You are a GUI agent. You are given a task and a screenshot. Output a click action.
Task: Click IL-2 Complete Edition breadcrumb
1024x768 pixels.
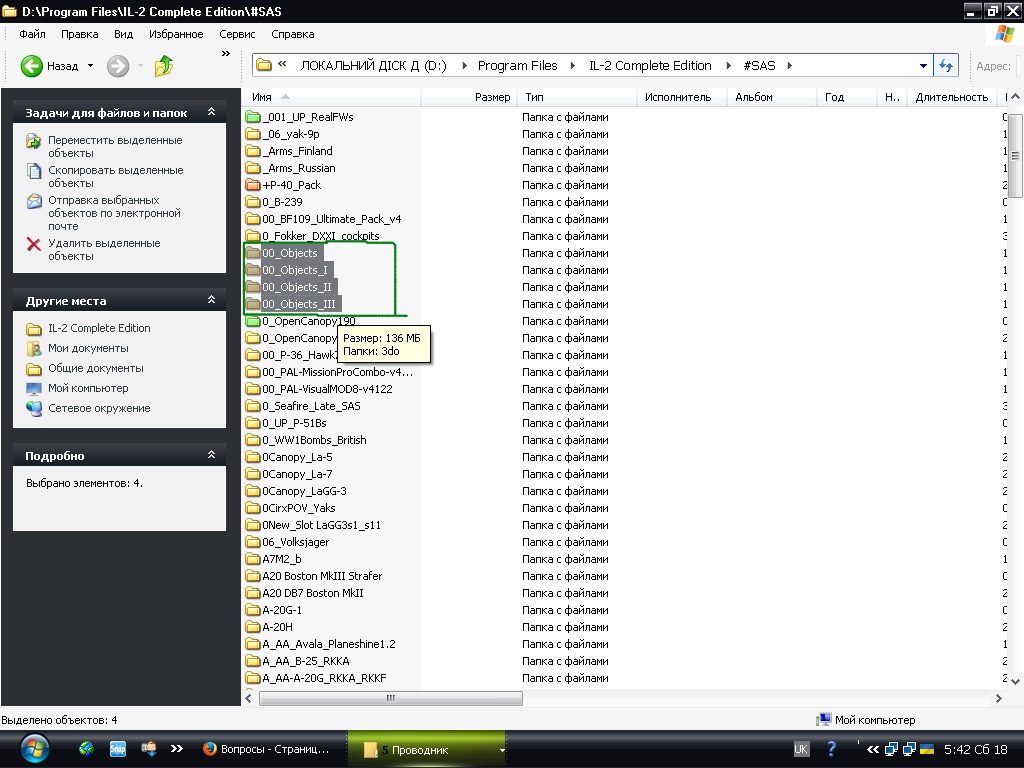coord(650,65)
